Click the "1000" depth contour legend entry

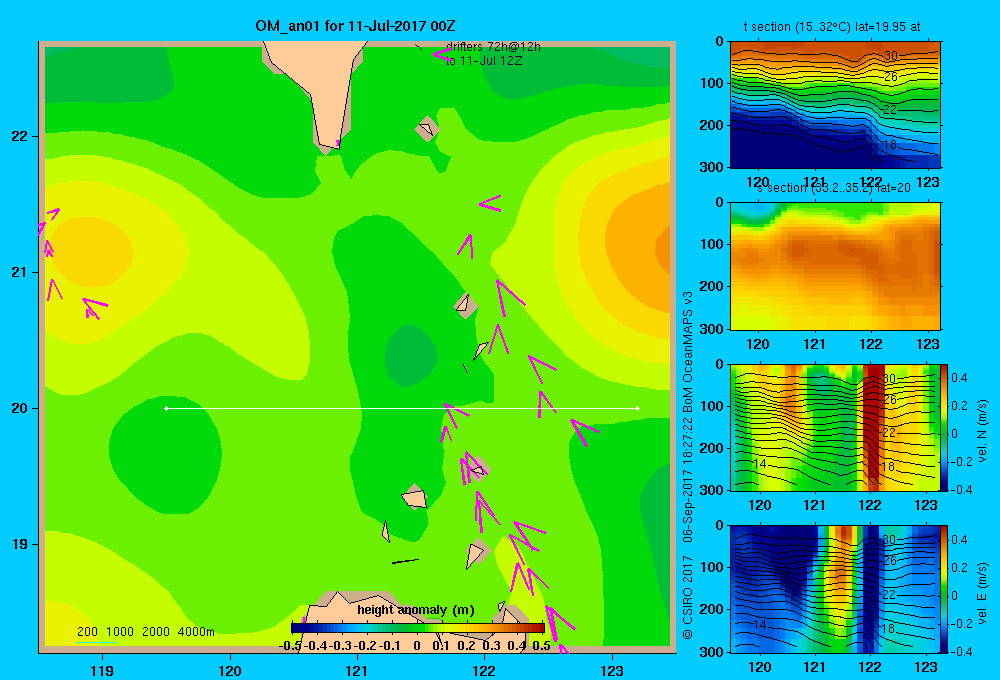point(120,632)
